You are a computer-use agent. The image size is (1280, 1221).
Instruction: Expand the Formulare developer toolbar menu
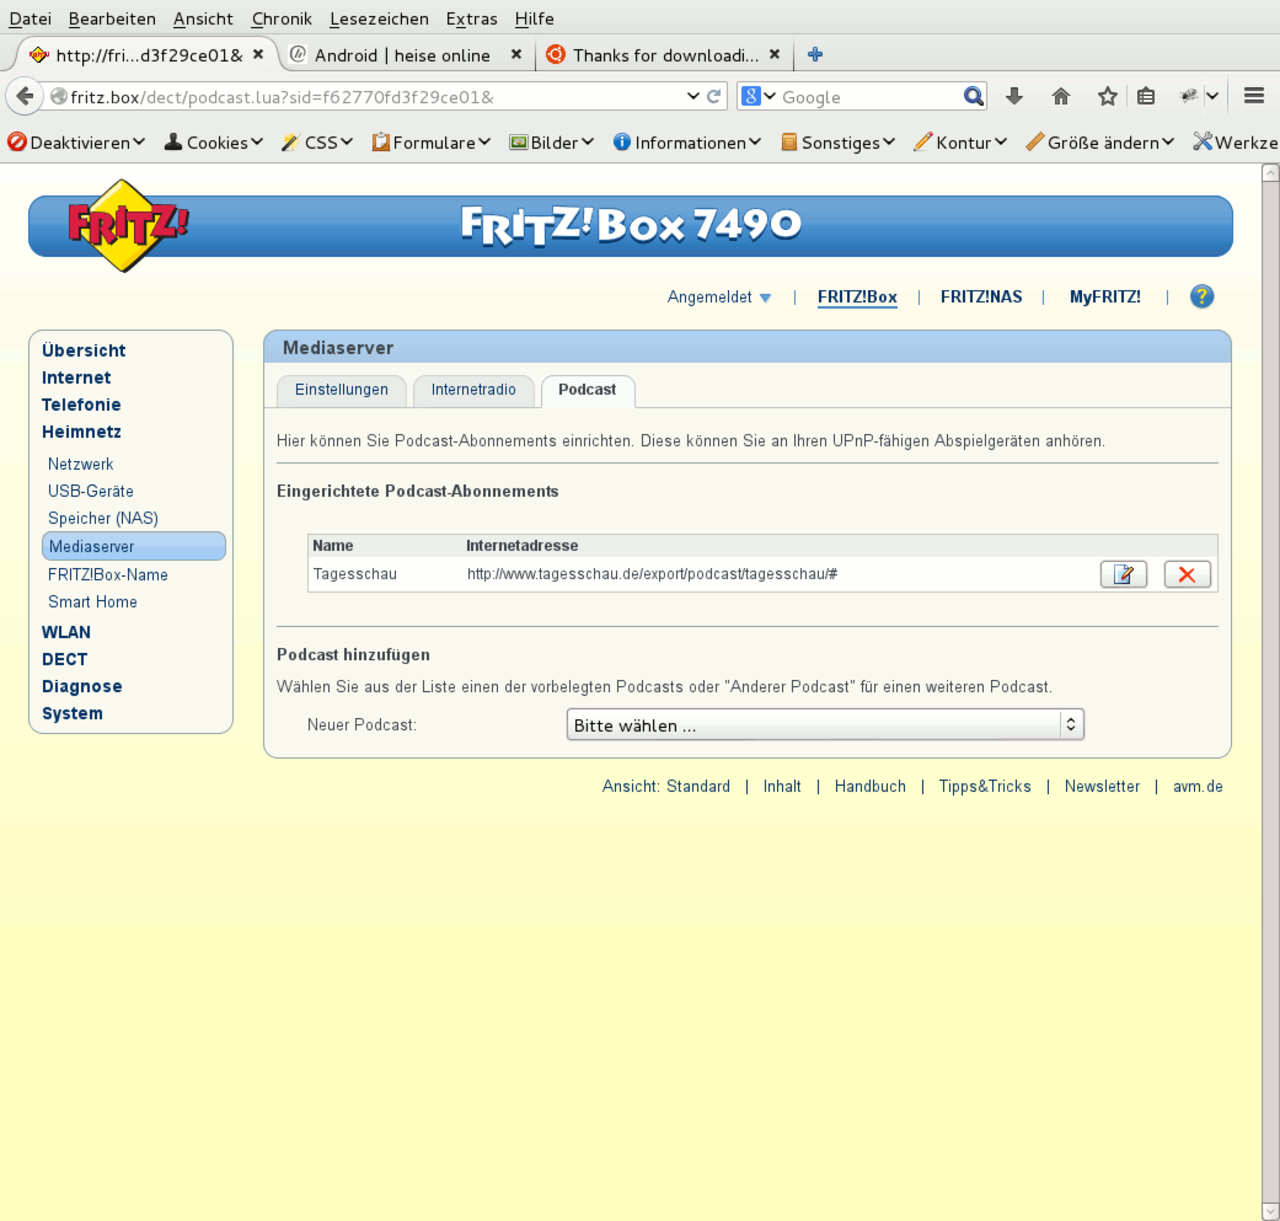coord(431,143)
